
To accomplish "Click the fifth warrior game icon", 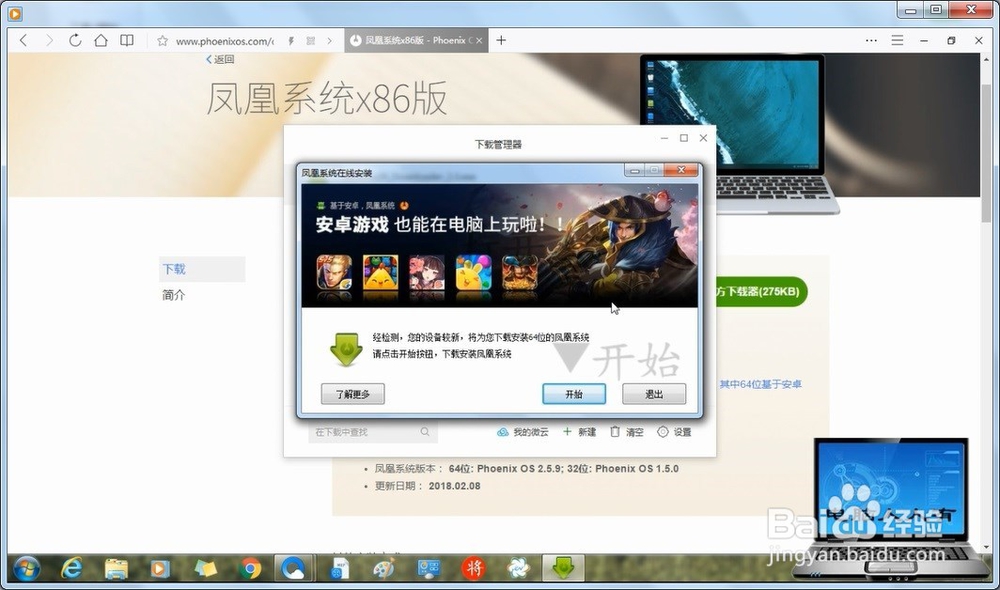I will click(520, 272).
